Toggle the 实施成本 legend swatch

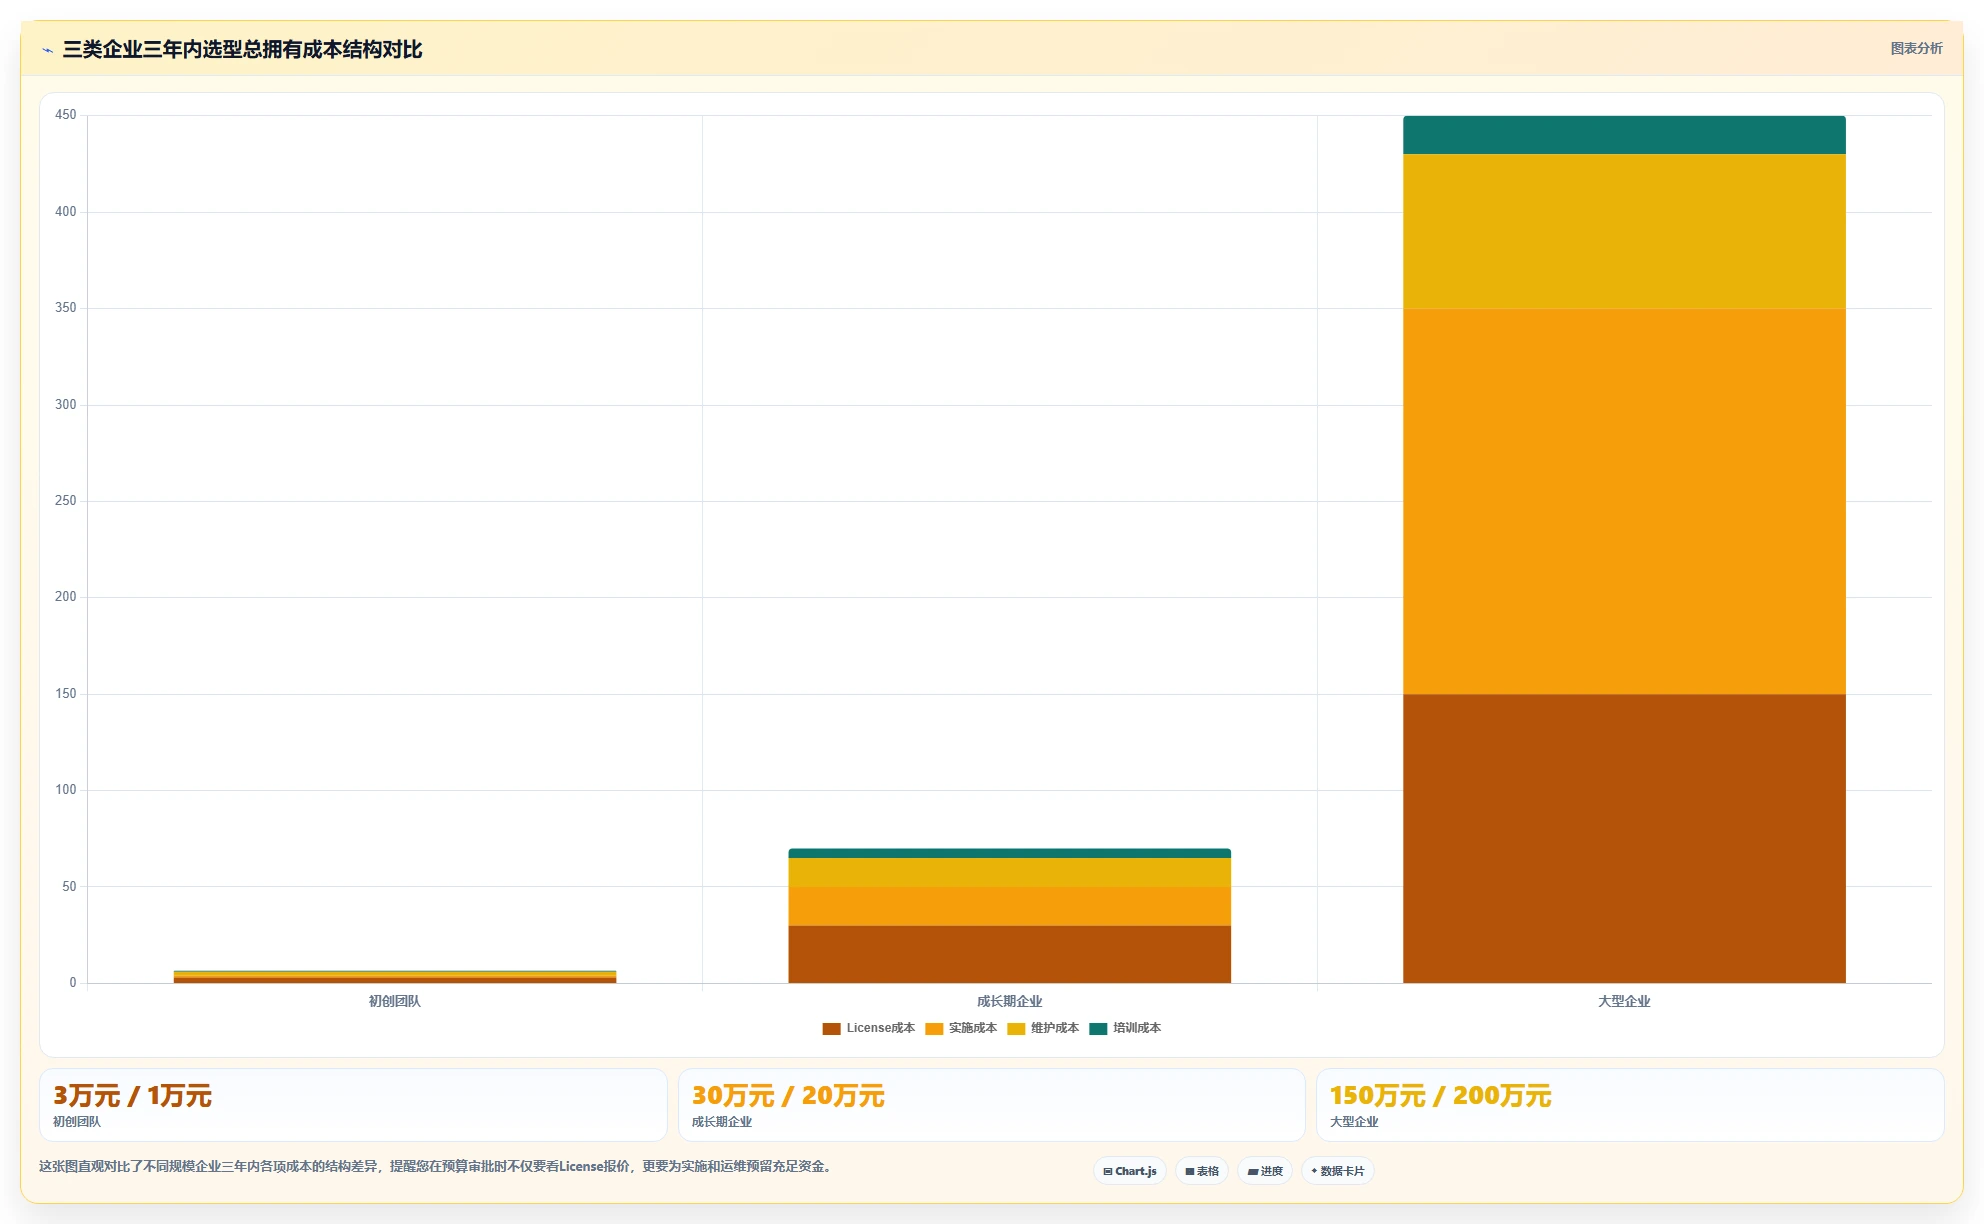click(x=934, y=1028)
